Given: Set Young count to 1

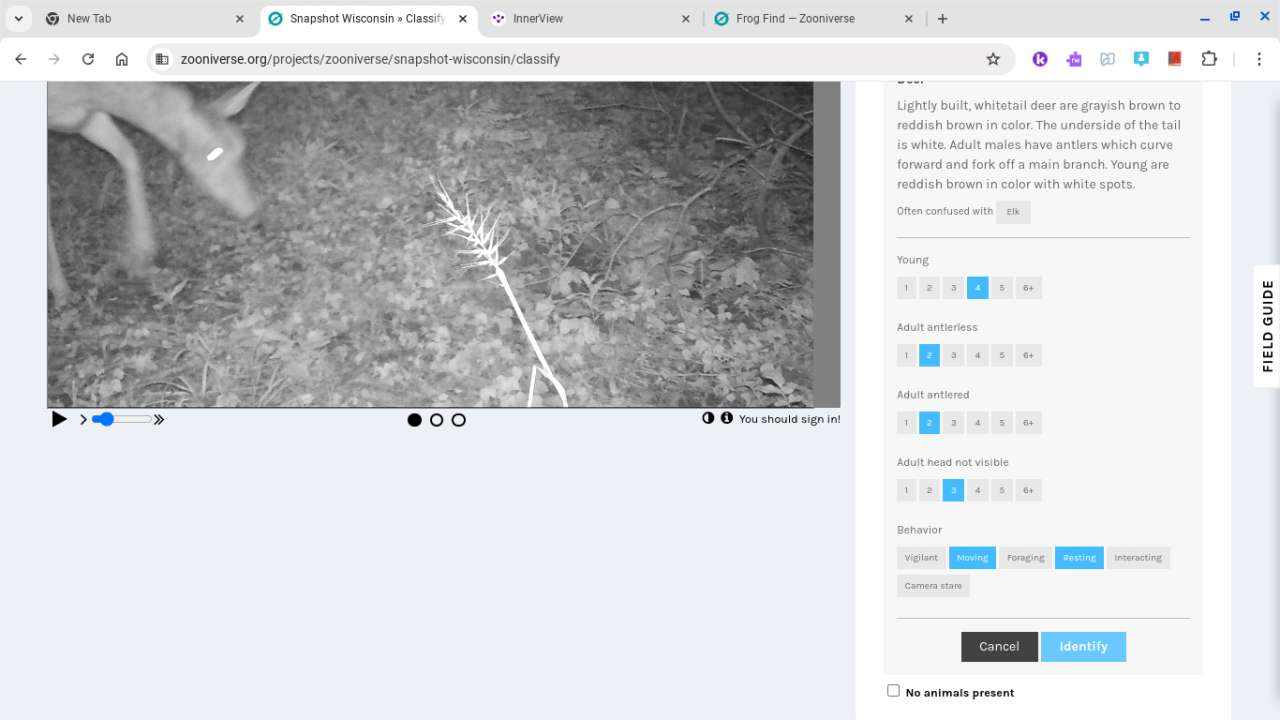Looking at the screenshot, I should (906, 288).
